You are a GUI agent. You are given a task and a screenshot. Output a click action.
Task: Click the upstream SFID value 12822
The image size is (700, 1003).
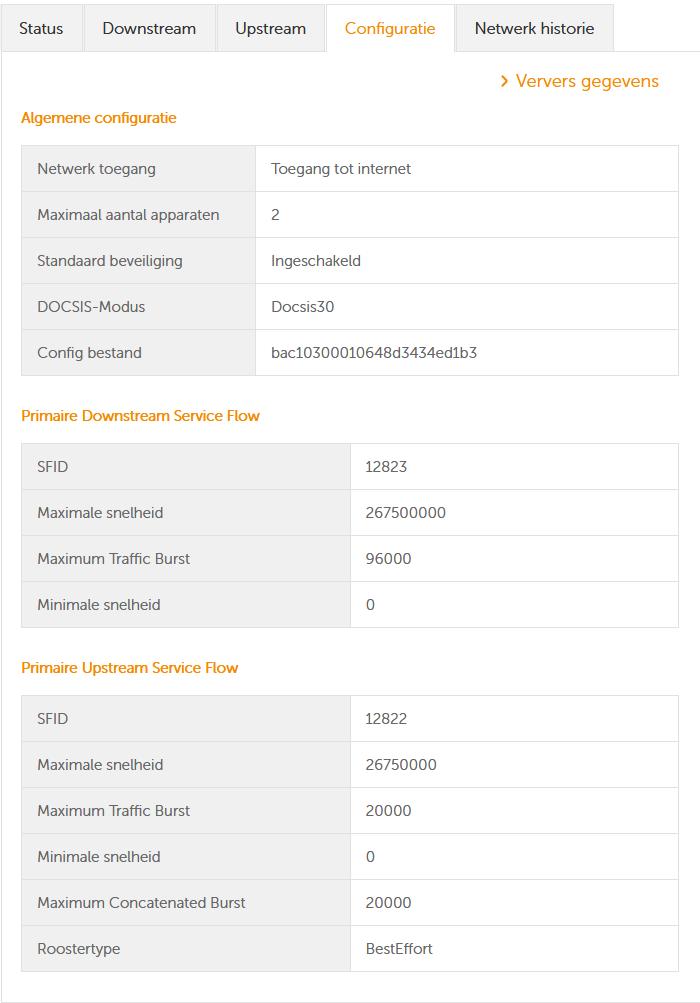386,719
